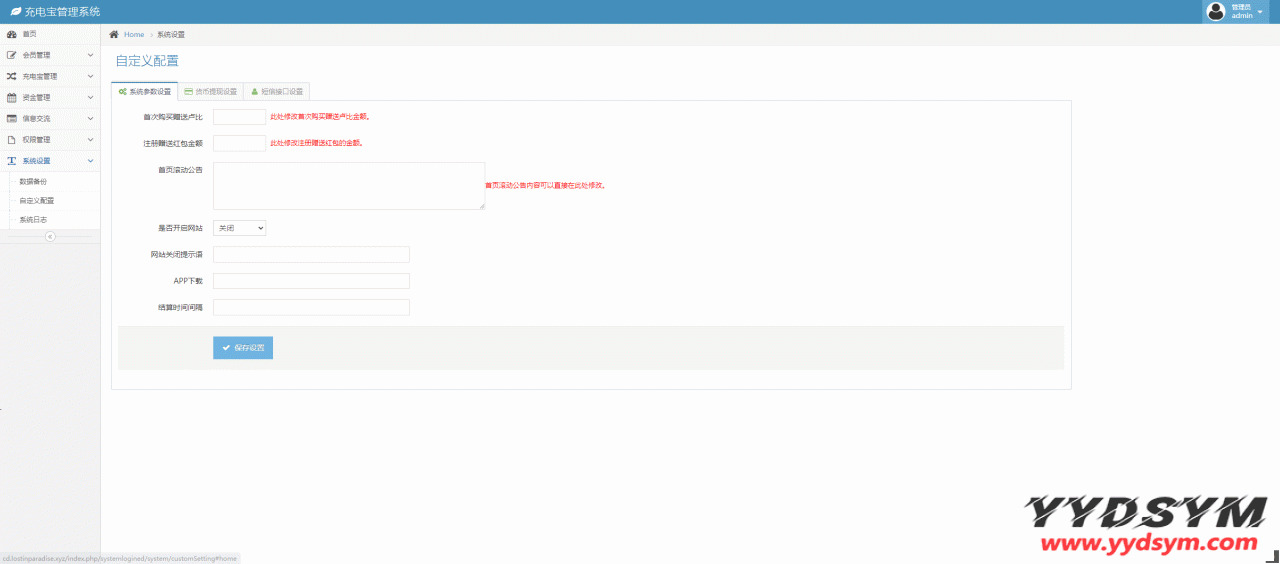Switch to 短信接口设置 tab

coord(277,91)
